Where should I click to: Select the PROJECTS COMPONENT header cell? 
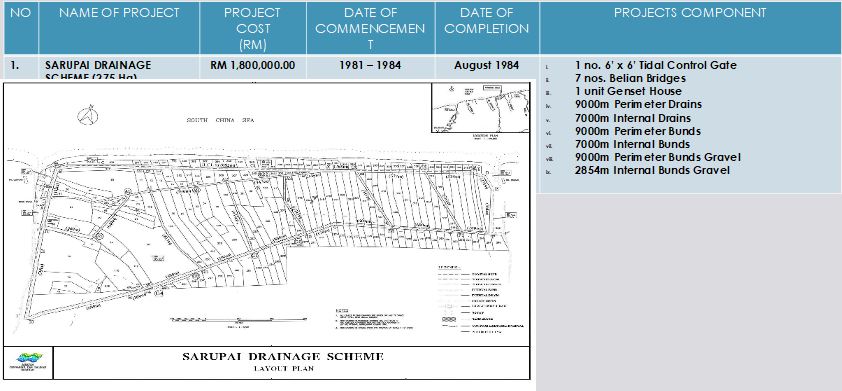pos(690,28)
